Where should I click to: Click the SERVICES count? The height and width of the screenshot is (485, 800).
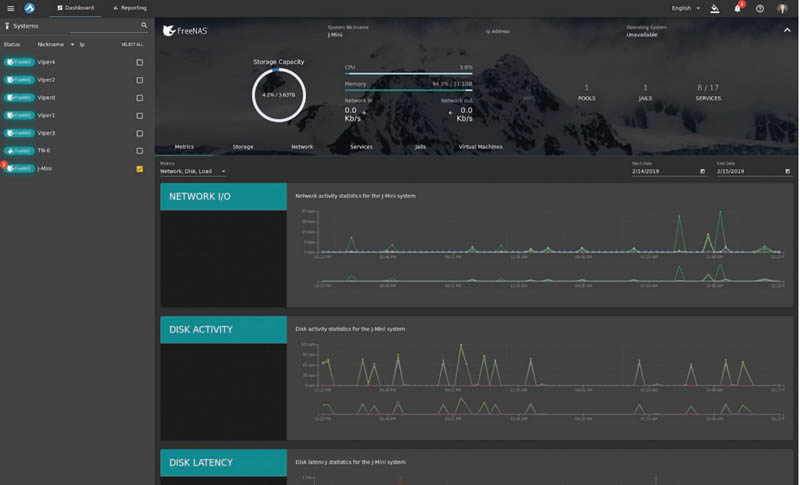pos(708,92)
